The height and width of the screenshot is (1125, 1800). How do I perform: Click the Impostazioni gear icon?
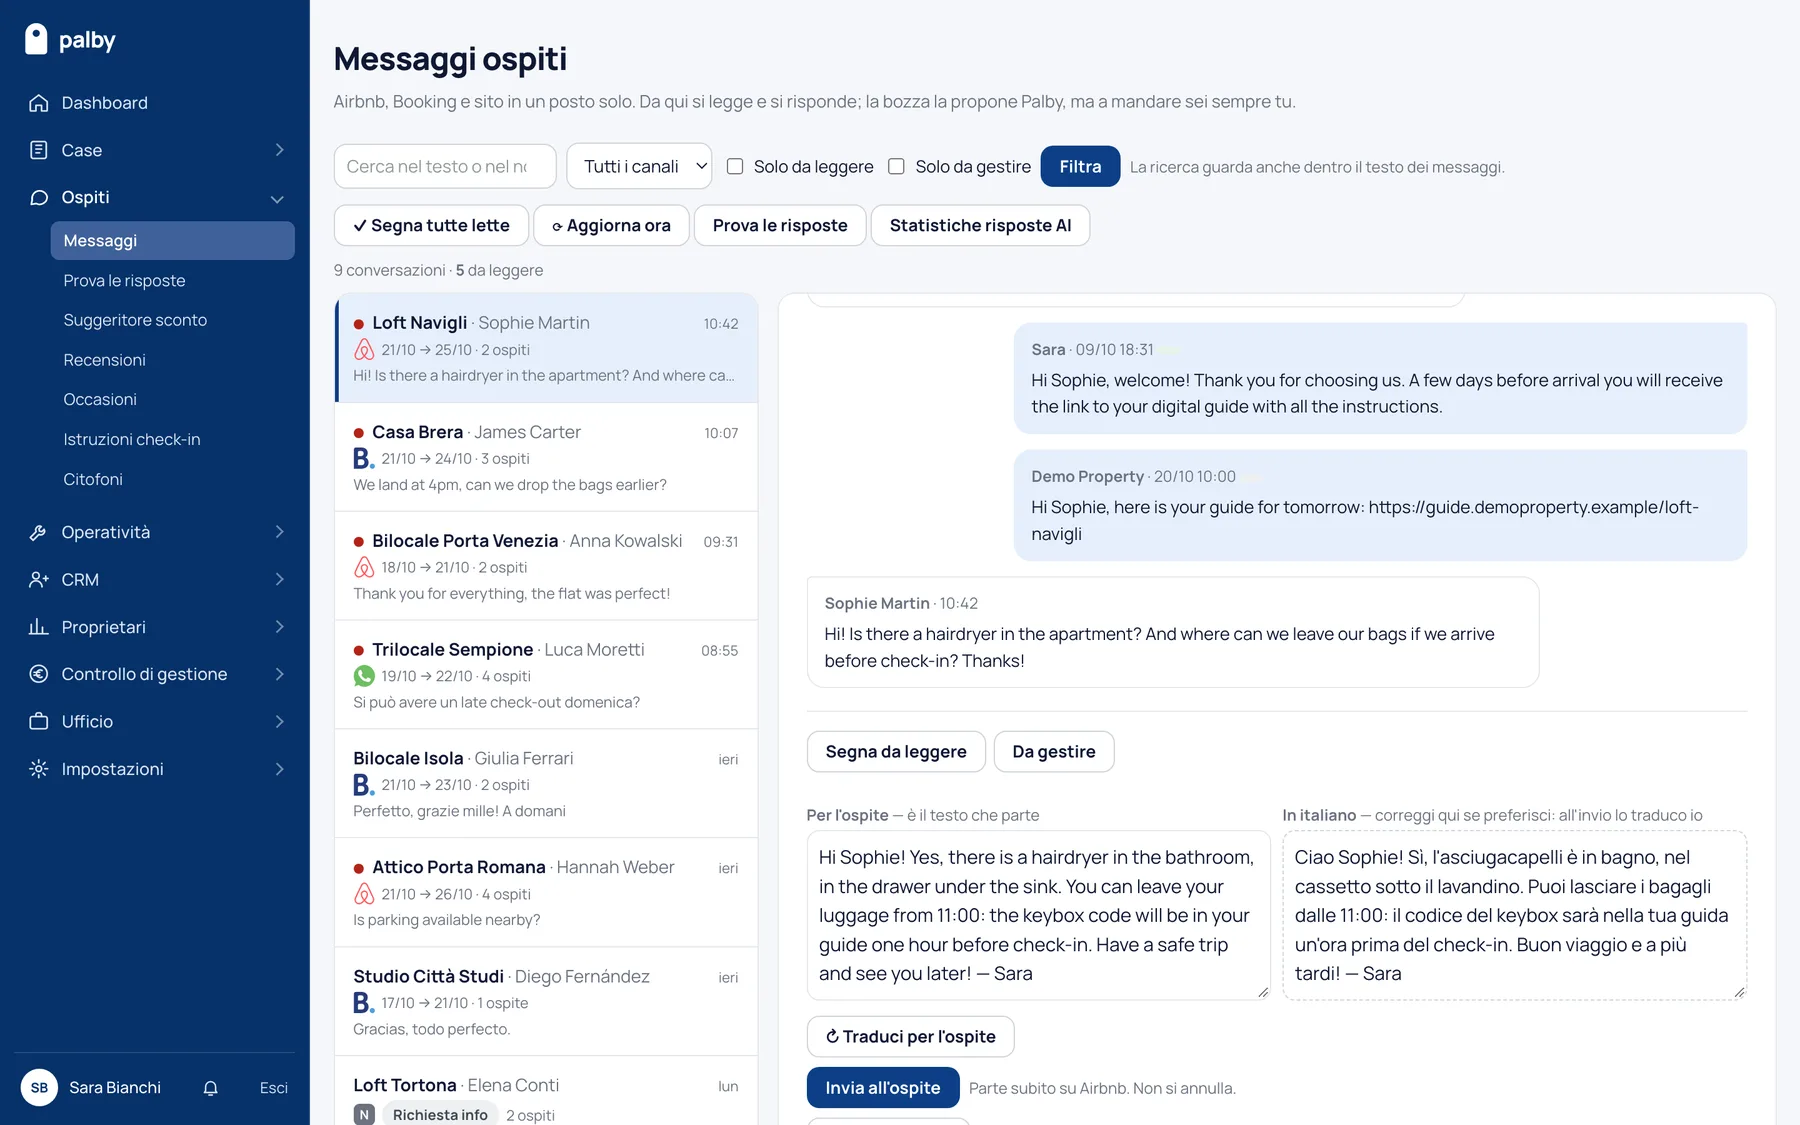(39, 769)
